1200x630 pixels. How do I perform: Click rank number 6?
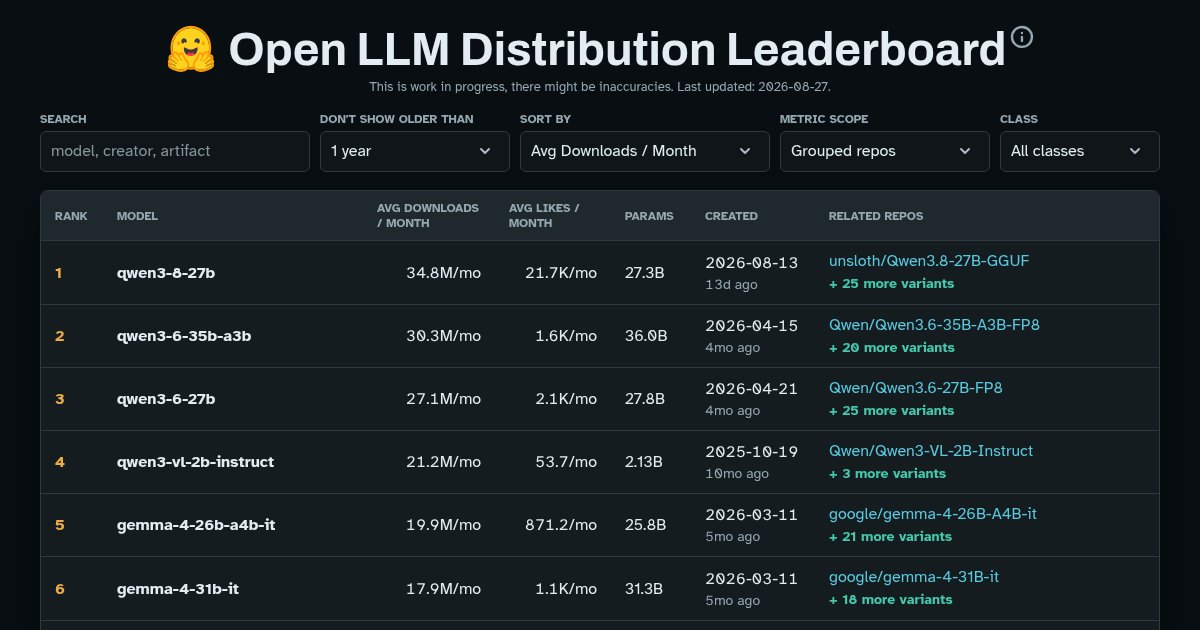pyautogui.click(x=59, y=588)
